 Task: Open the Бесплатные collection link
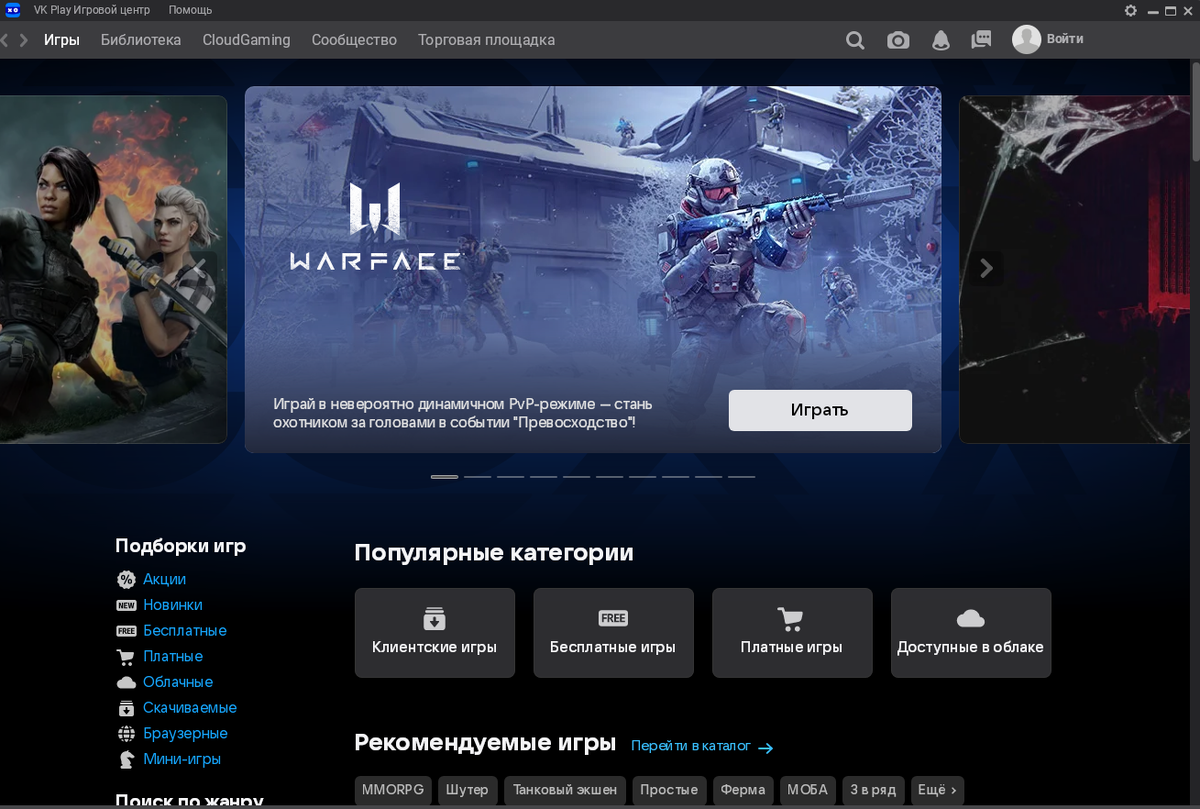[x=185, y=631]
